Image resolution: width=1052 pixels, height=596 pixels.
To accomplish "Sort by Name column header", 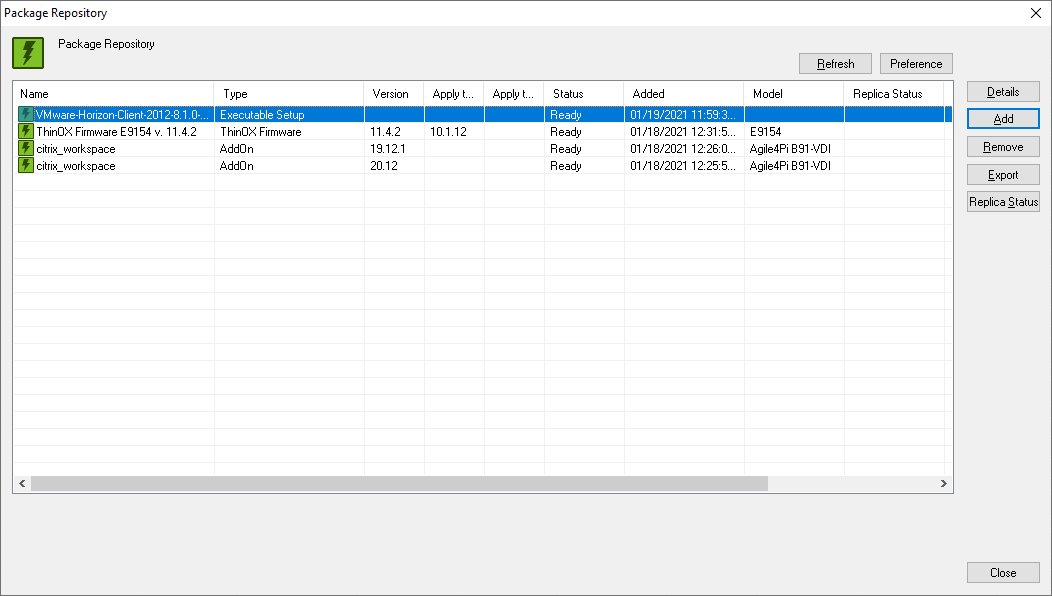I will tap(113, 94).
